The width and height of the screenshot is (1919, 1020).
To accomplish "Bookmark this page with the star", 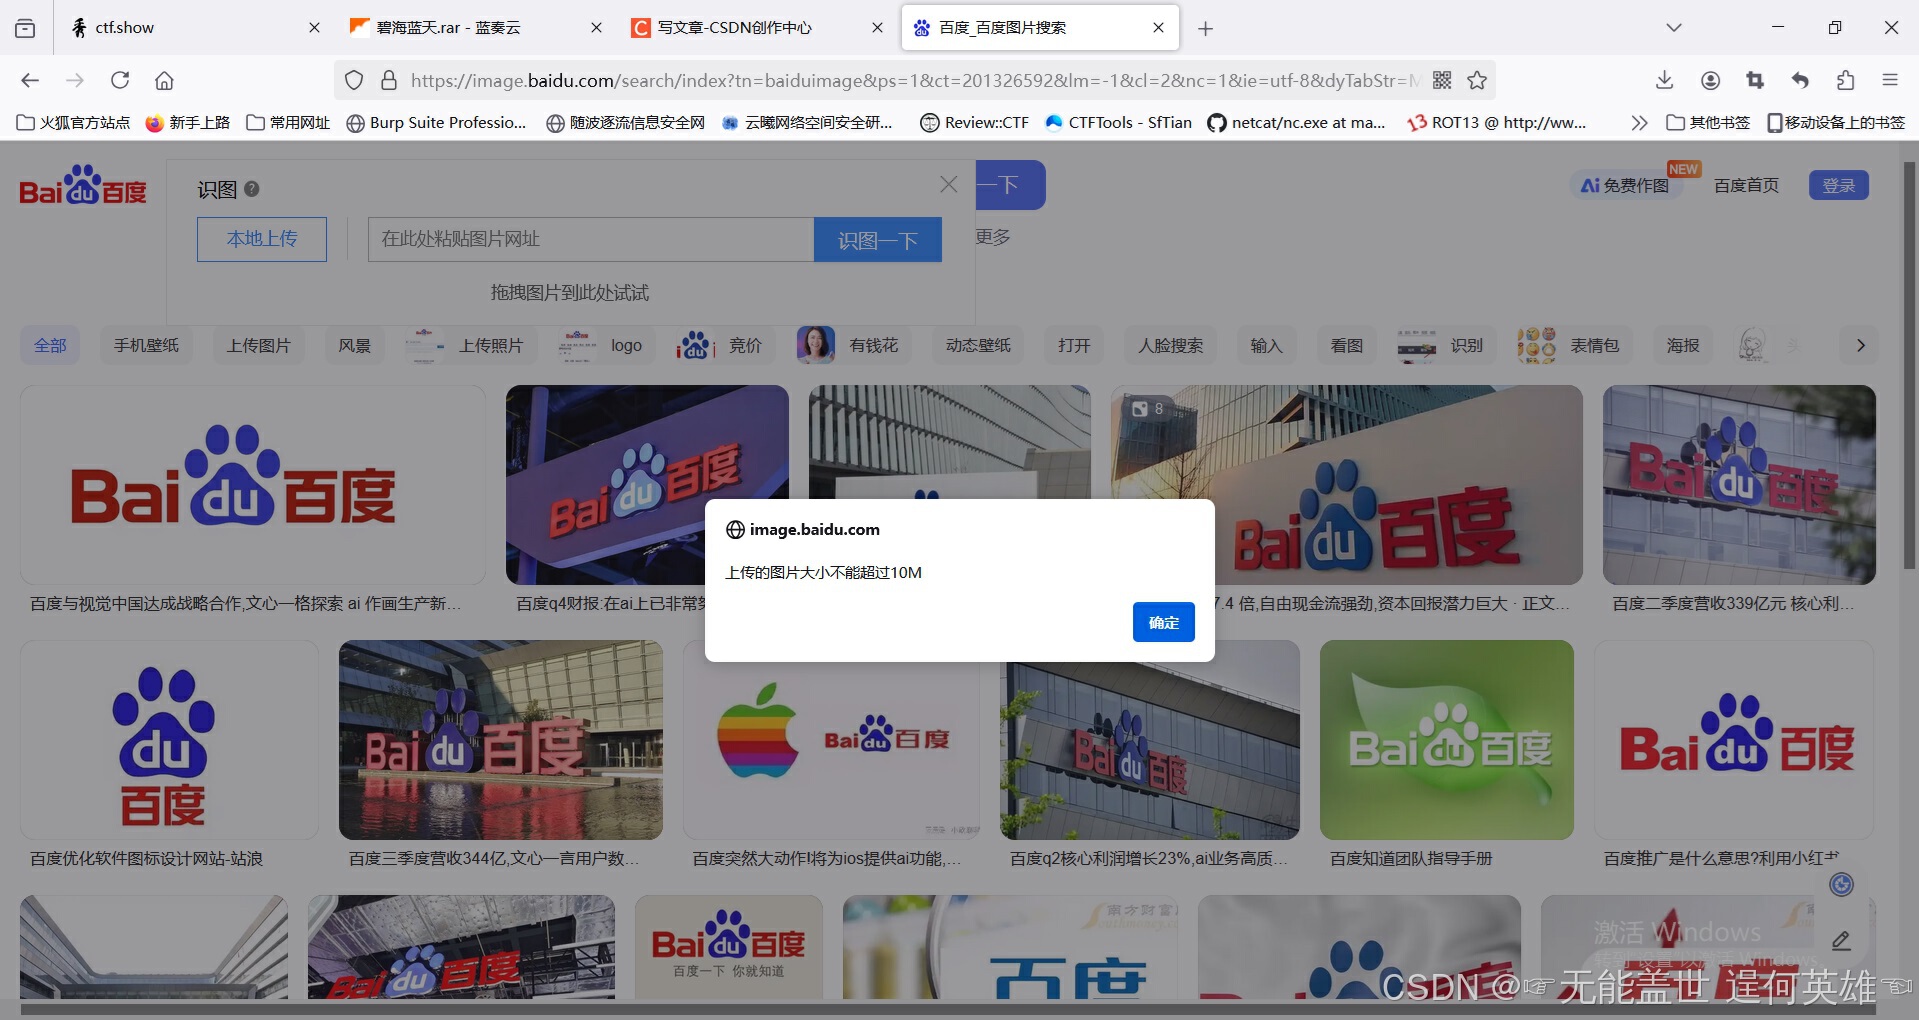I will click(x=1477, y=80).
